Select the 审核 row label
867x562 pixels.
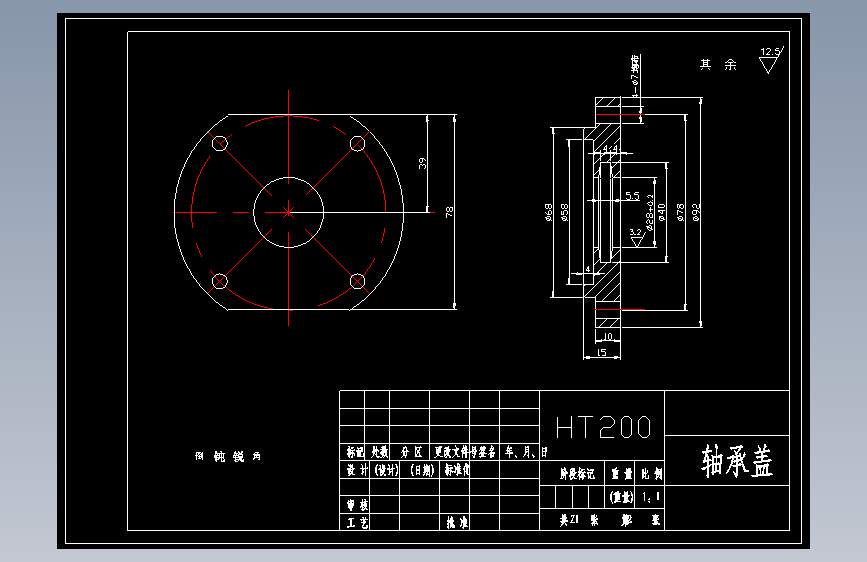coord(357,504)
